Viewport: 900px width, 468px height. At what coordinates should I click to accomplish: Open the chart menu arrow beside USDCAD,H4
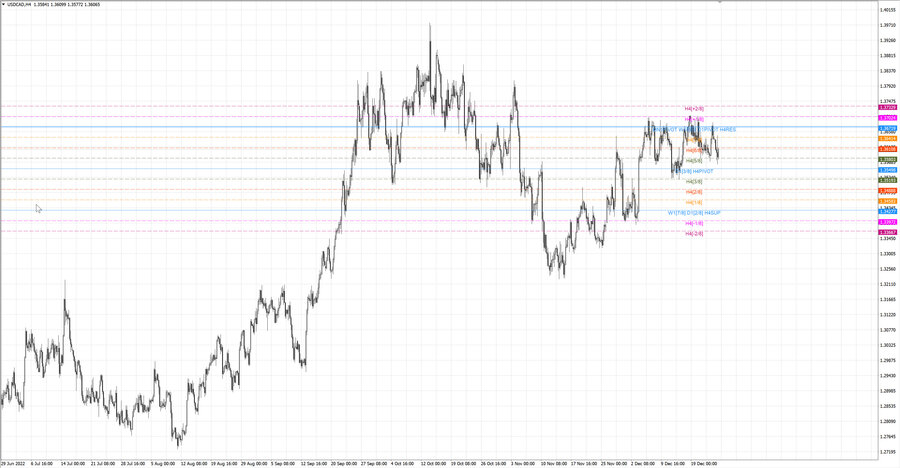3,5
